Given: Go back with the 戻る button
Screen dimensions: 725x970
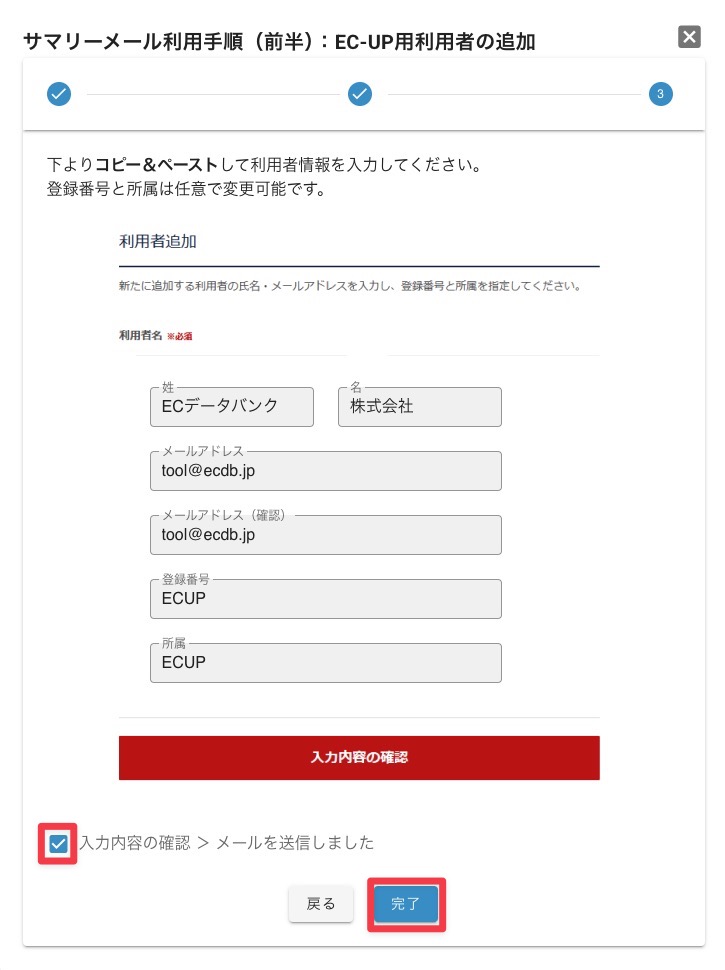Looking at the screenshot, I should pos(321,904).
